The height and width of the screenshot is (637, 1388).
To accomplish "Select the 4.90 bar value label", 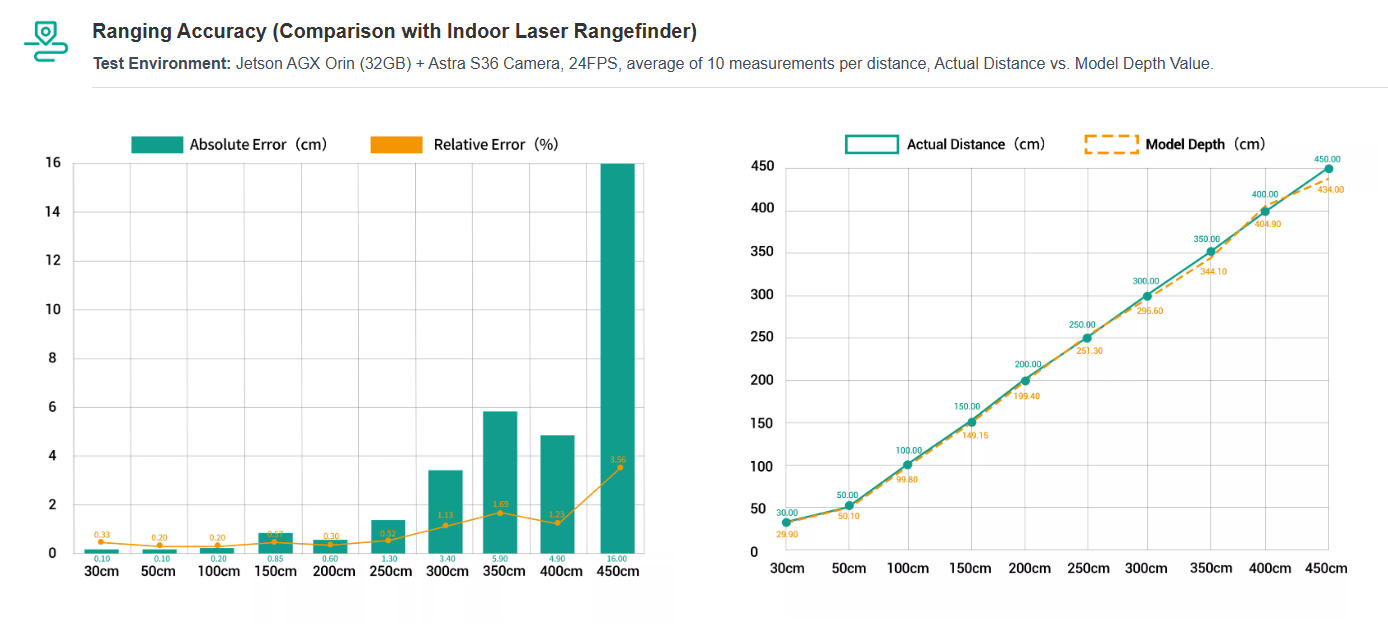I will coord(557,558).
